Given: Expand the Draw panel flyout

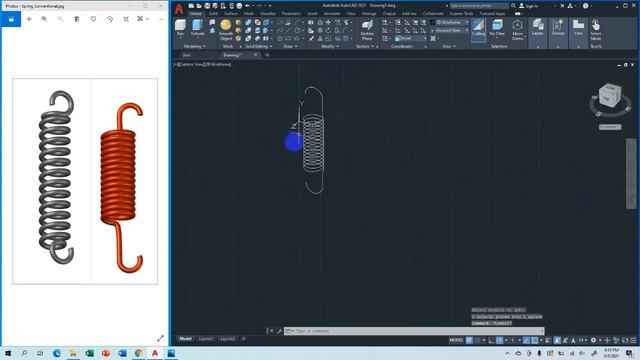Looking at the screenshot, I should (x=290, y=46).
